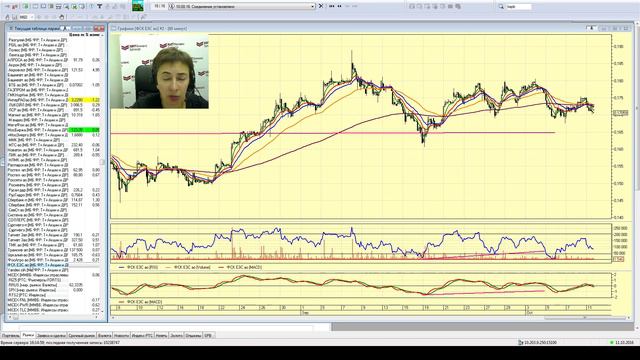Click the ФСК ЕЭС ао [MACD] legend in bottom pane

[x=144, y=302]
